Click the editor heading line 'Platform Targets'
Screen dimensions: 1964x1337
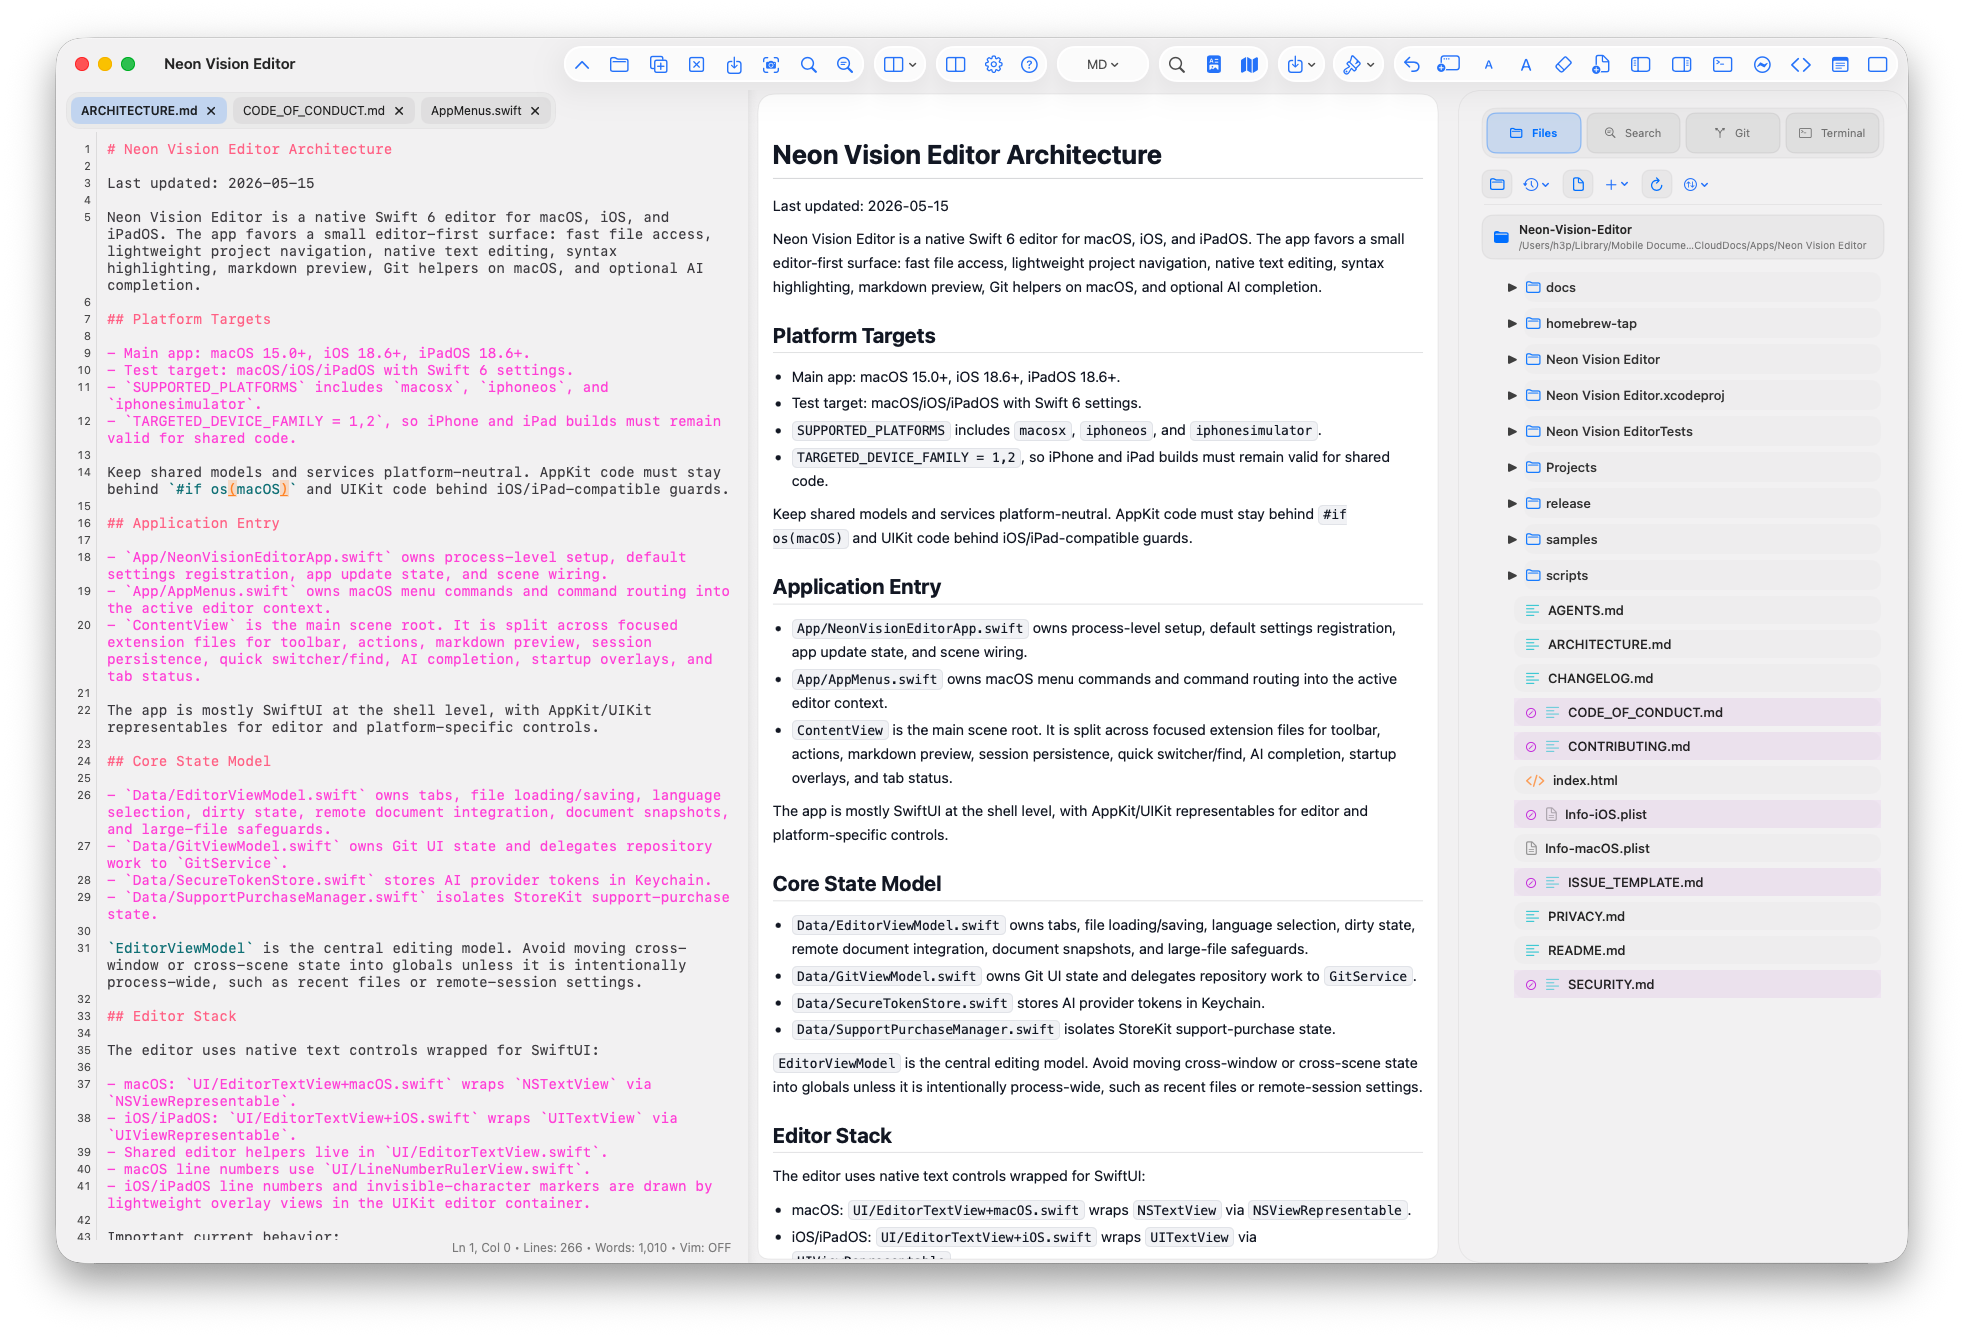tap(189, 320)
